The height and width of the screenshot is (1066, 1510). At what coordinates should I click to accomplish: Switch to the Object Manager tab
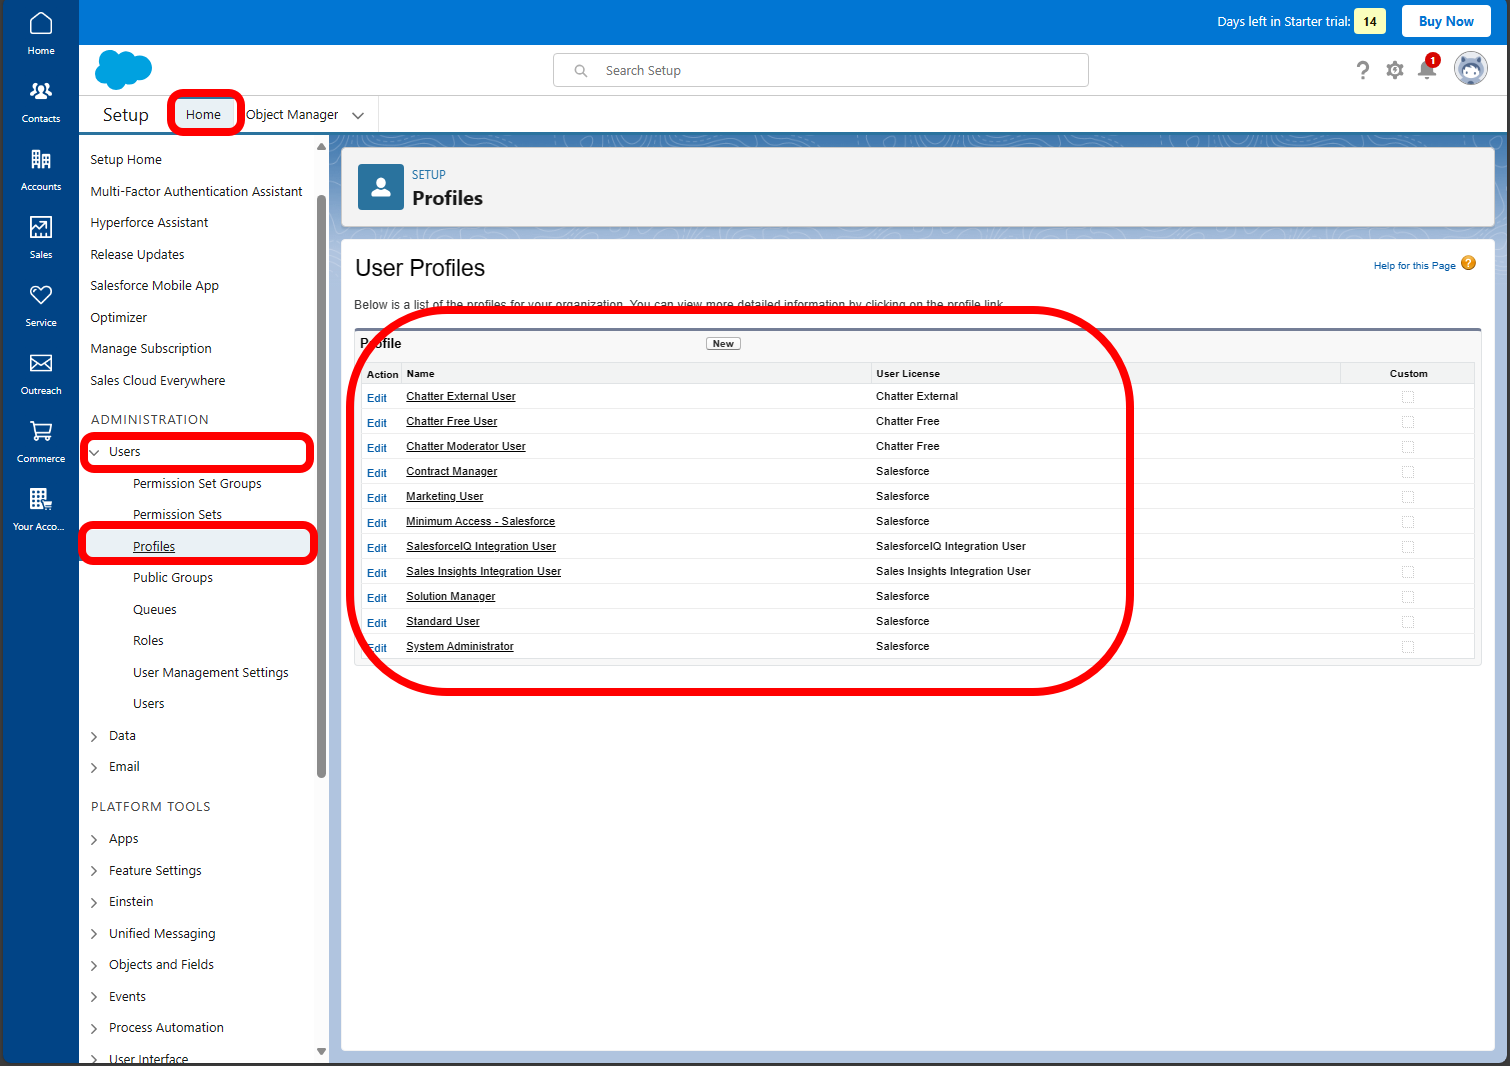[x=292, y=114]
